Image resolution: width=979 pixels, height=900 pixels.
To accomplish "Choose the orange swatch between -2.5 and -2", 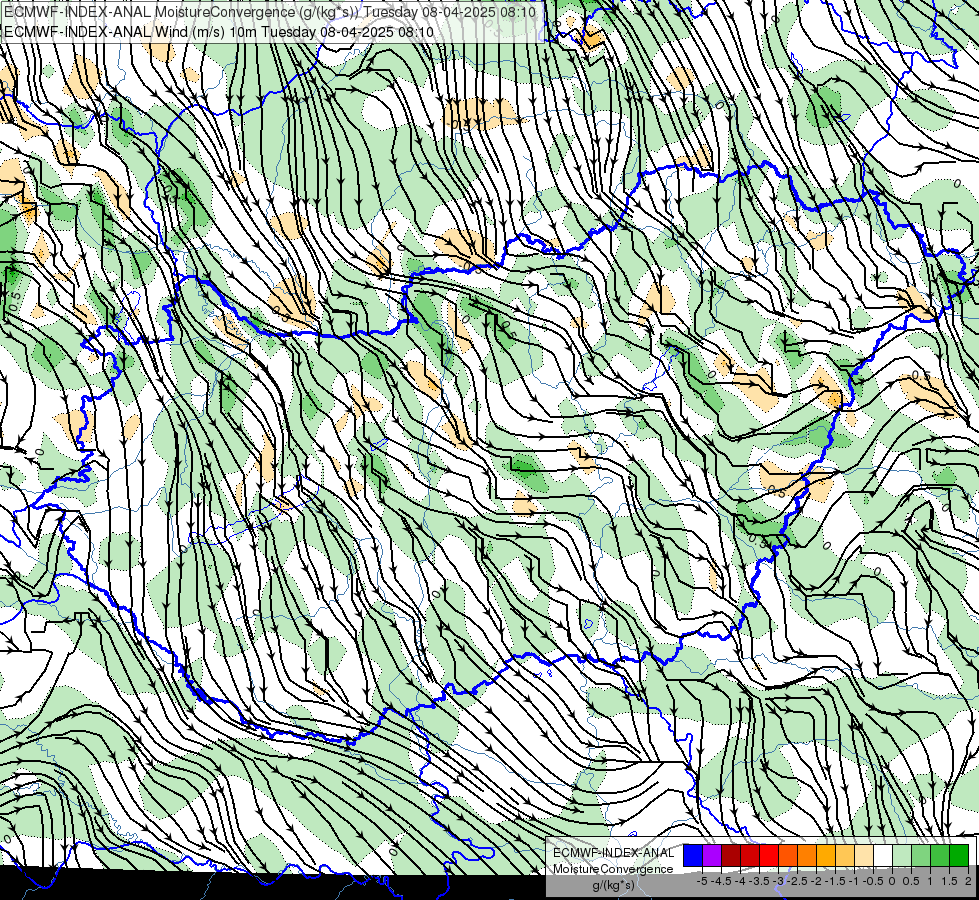I will pos(807,856).
